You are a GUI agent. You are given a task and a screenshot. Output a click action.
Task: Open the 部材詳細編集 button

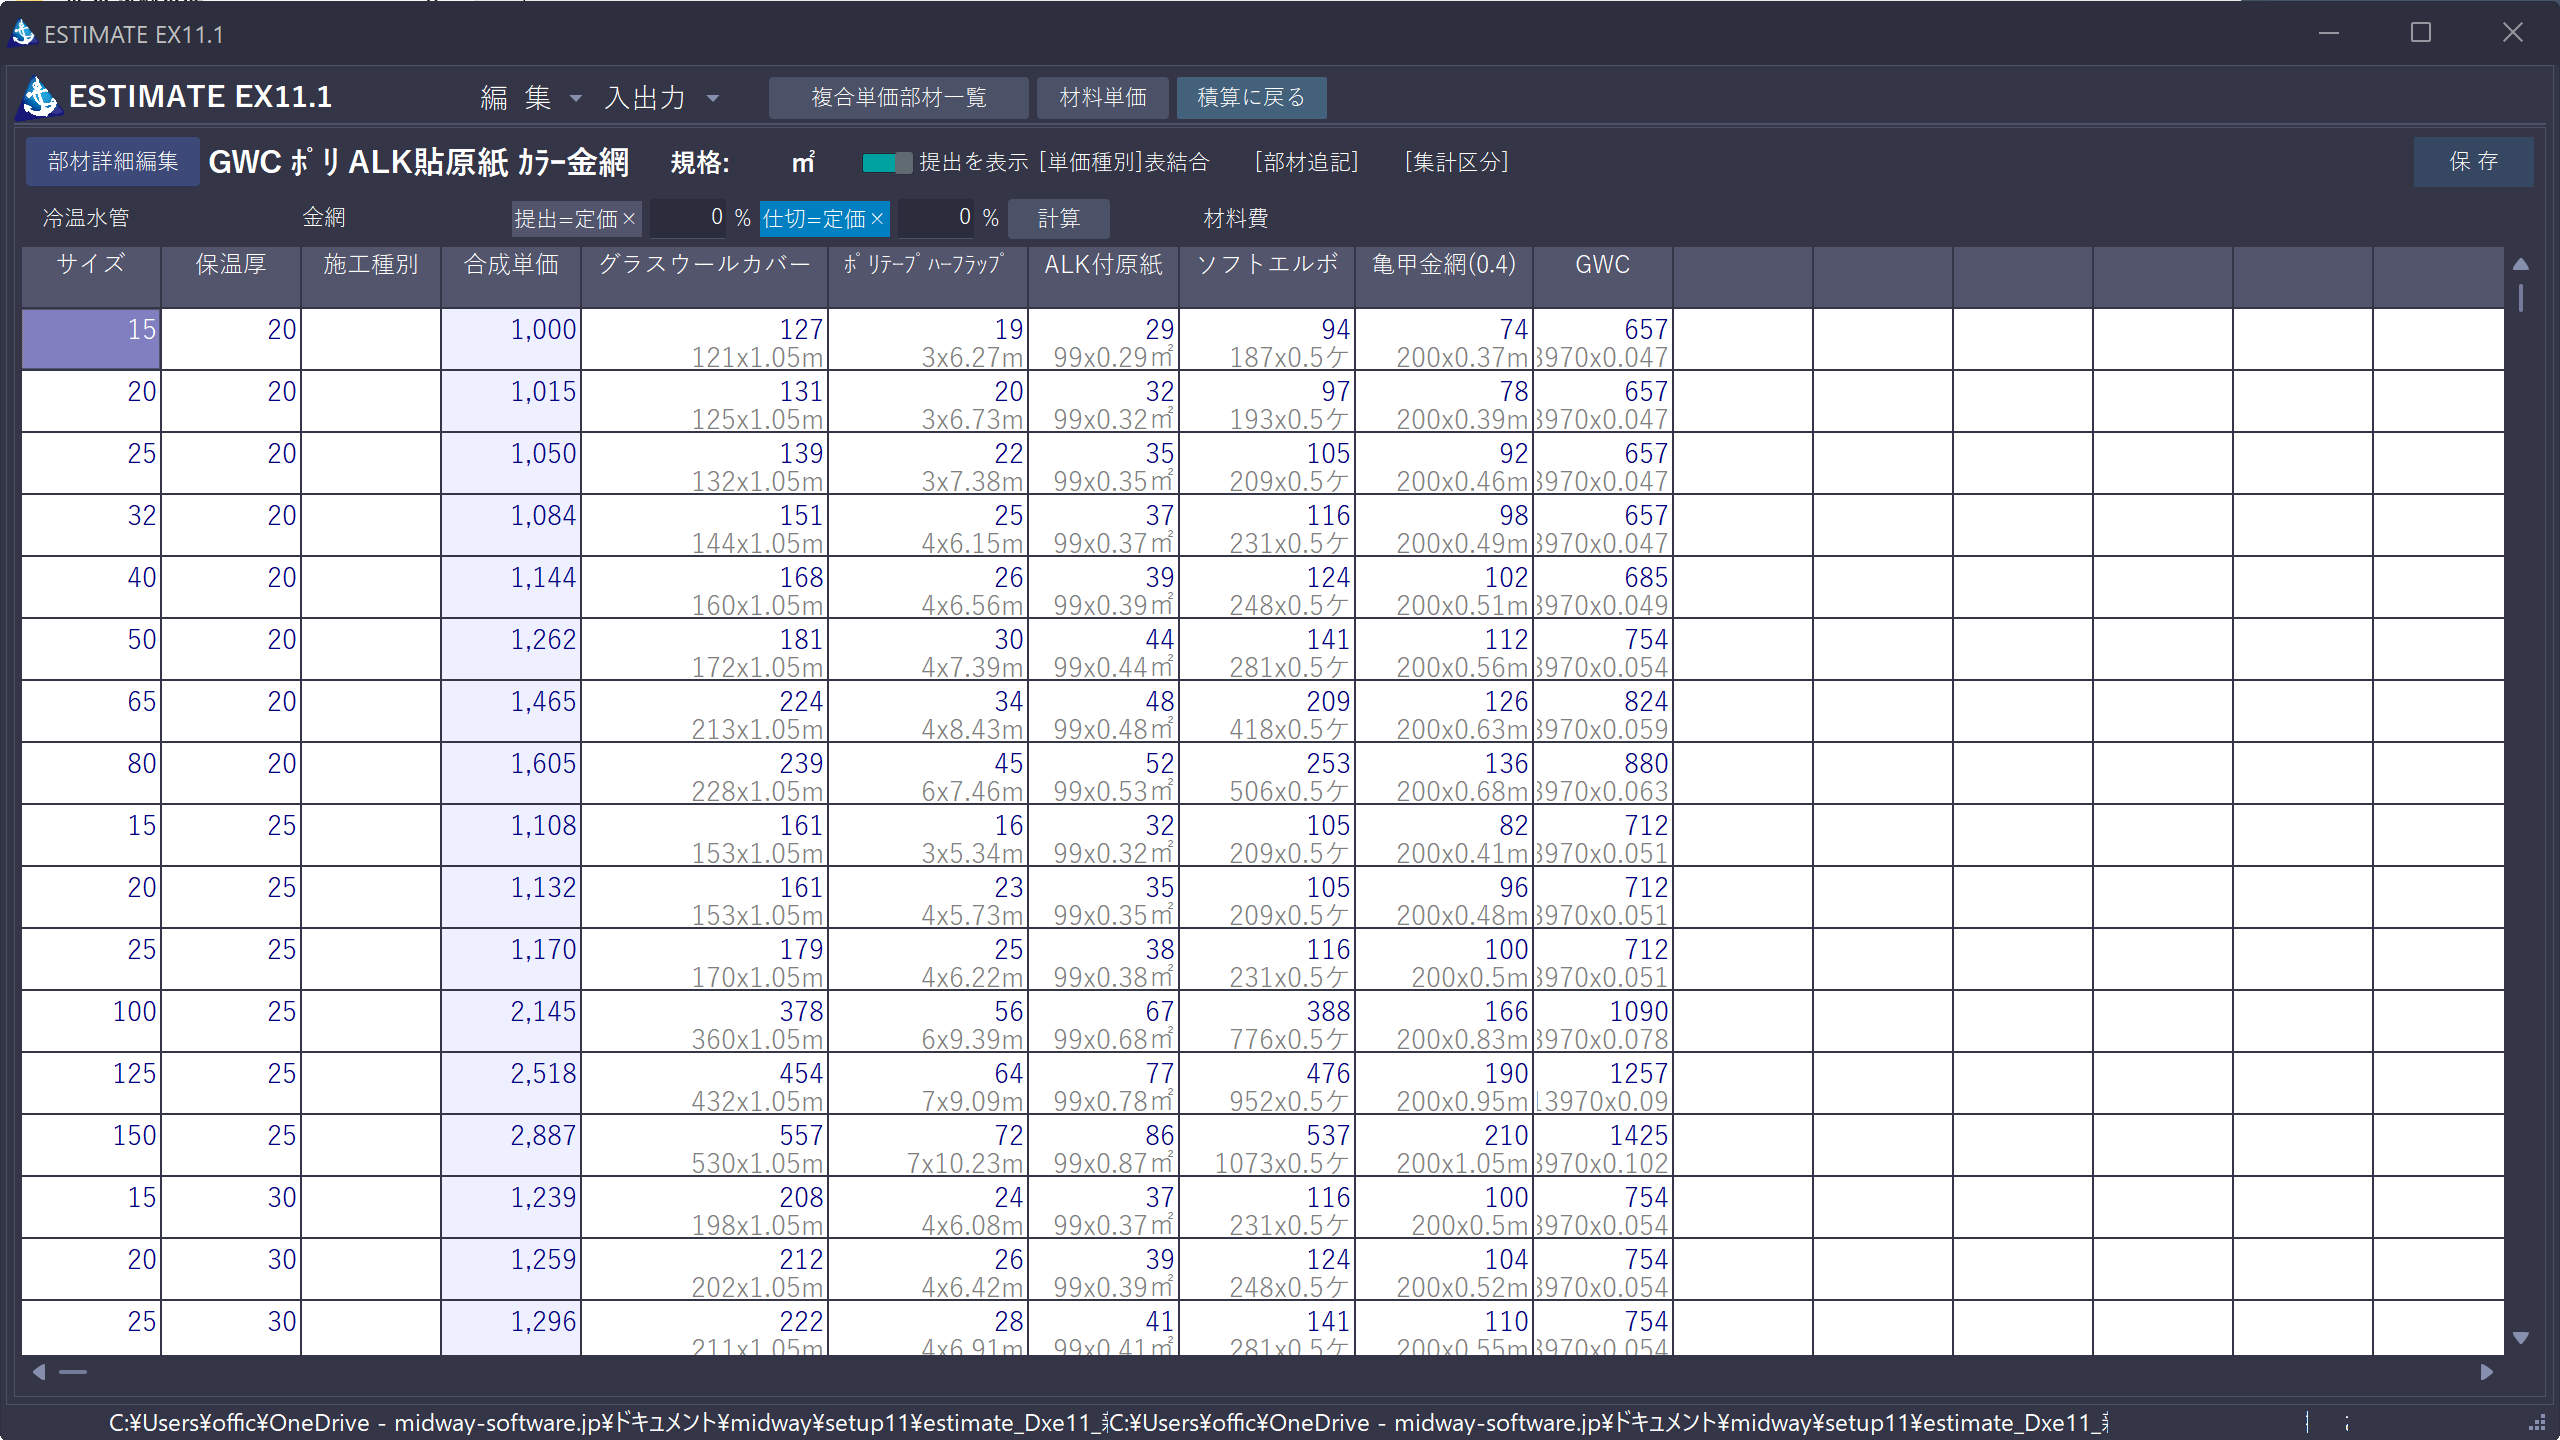pos(113,162)
